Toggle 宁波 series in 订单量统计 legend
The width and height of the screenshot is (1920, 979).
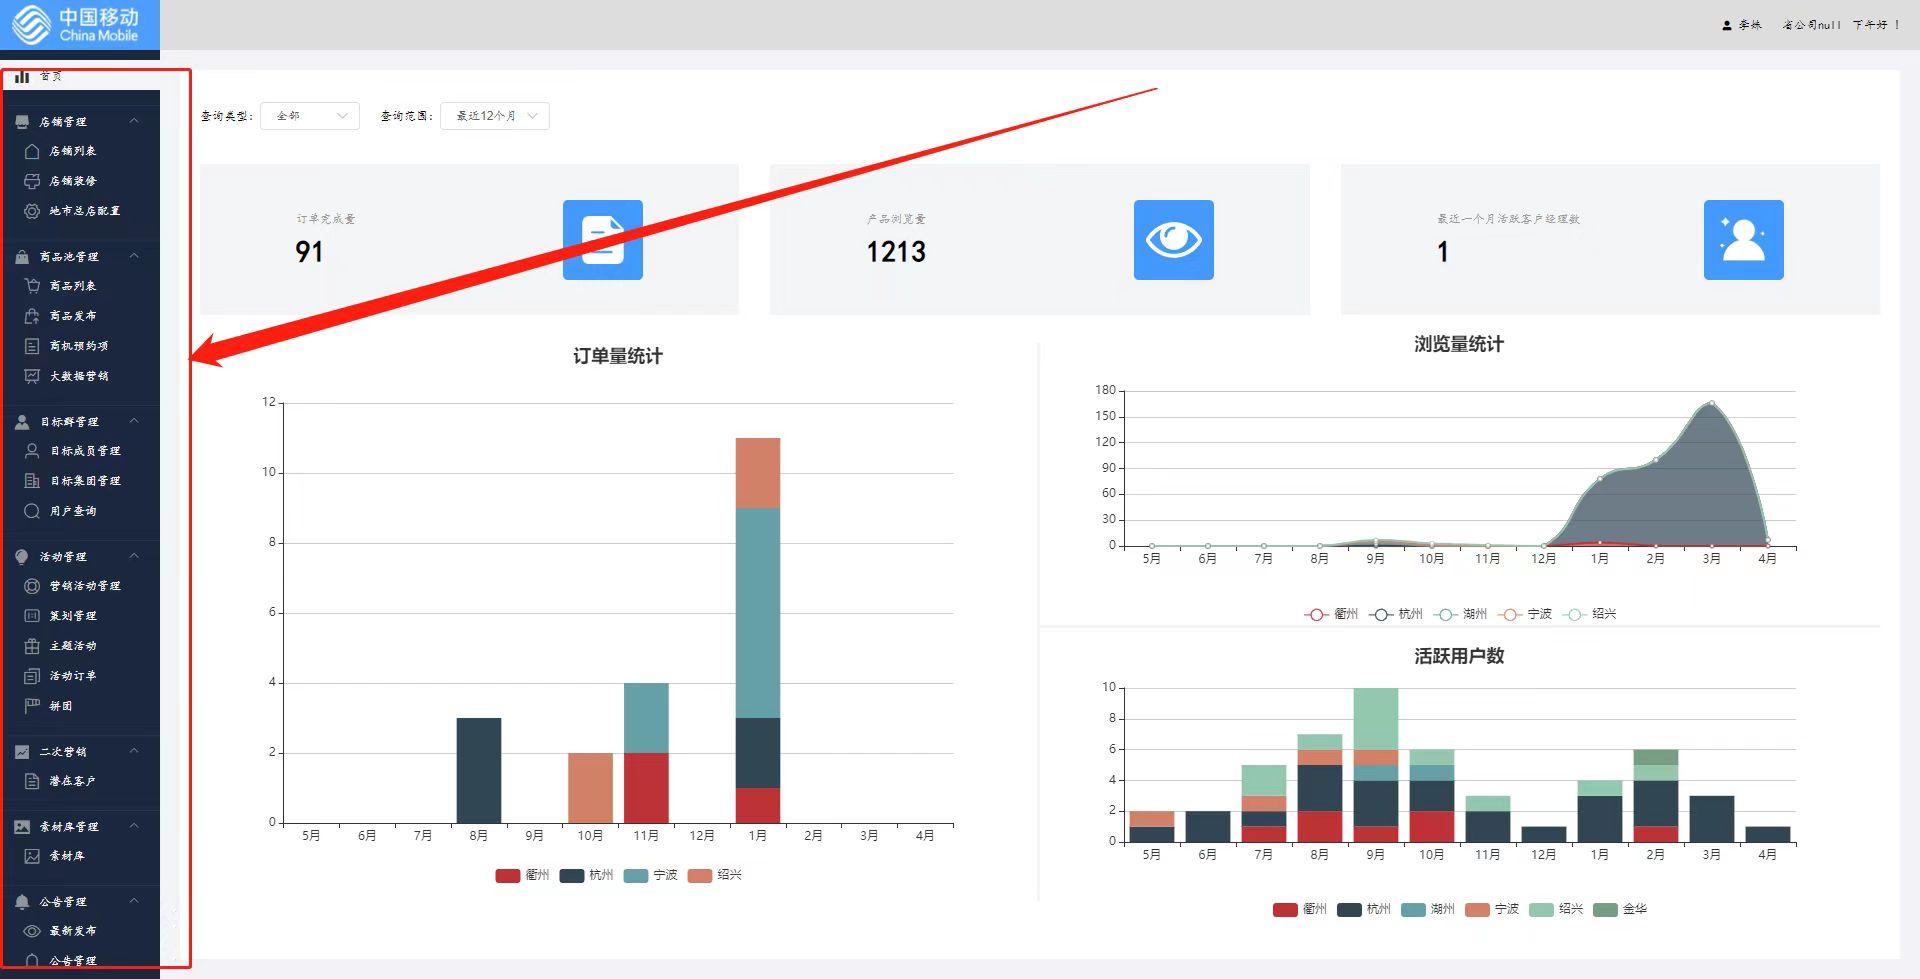[x=651, y=875]
